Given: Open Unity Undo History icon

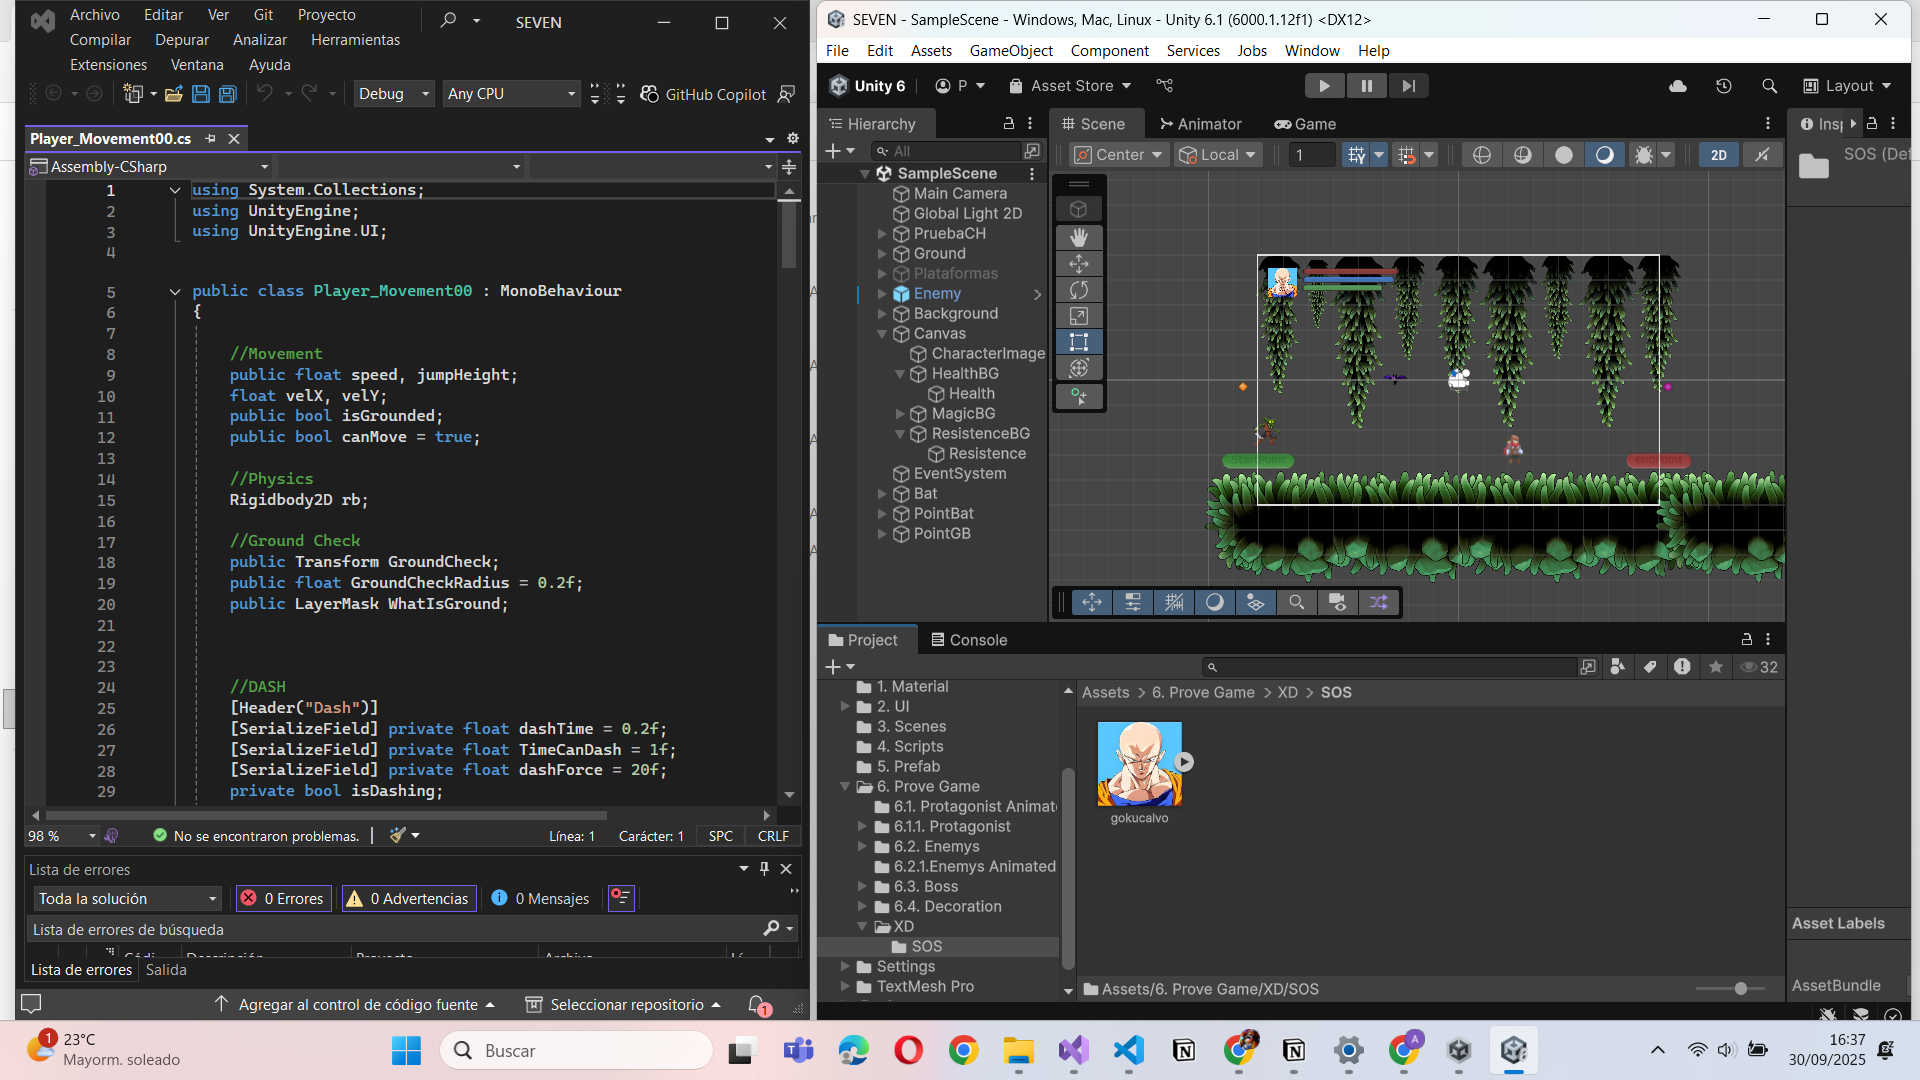Looking at the screenshot, I should [1723, 86].
